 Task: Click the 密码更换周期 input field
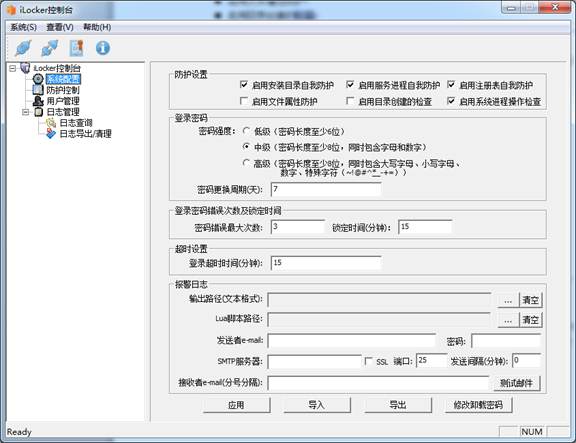click(x=326, y=190)
